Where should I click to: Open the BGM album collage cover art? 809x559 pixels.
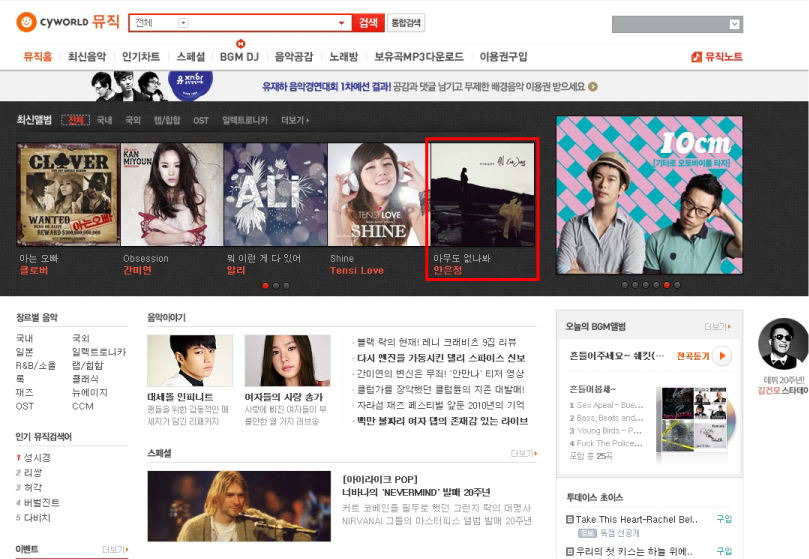694,419
